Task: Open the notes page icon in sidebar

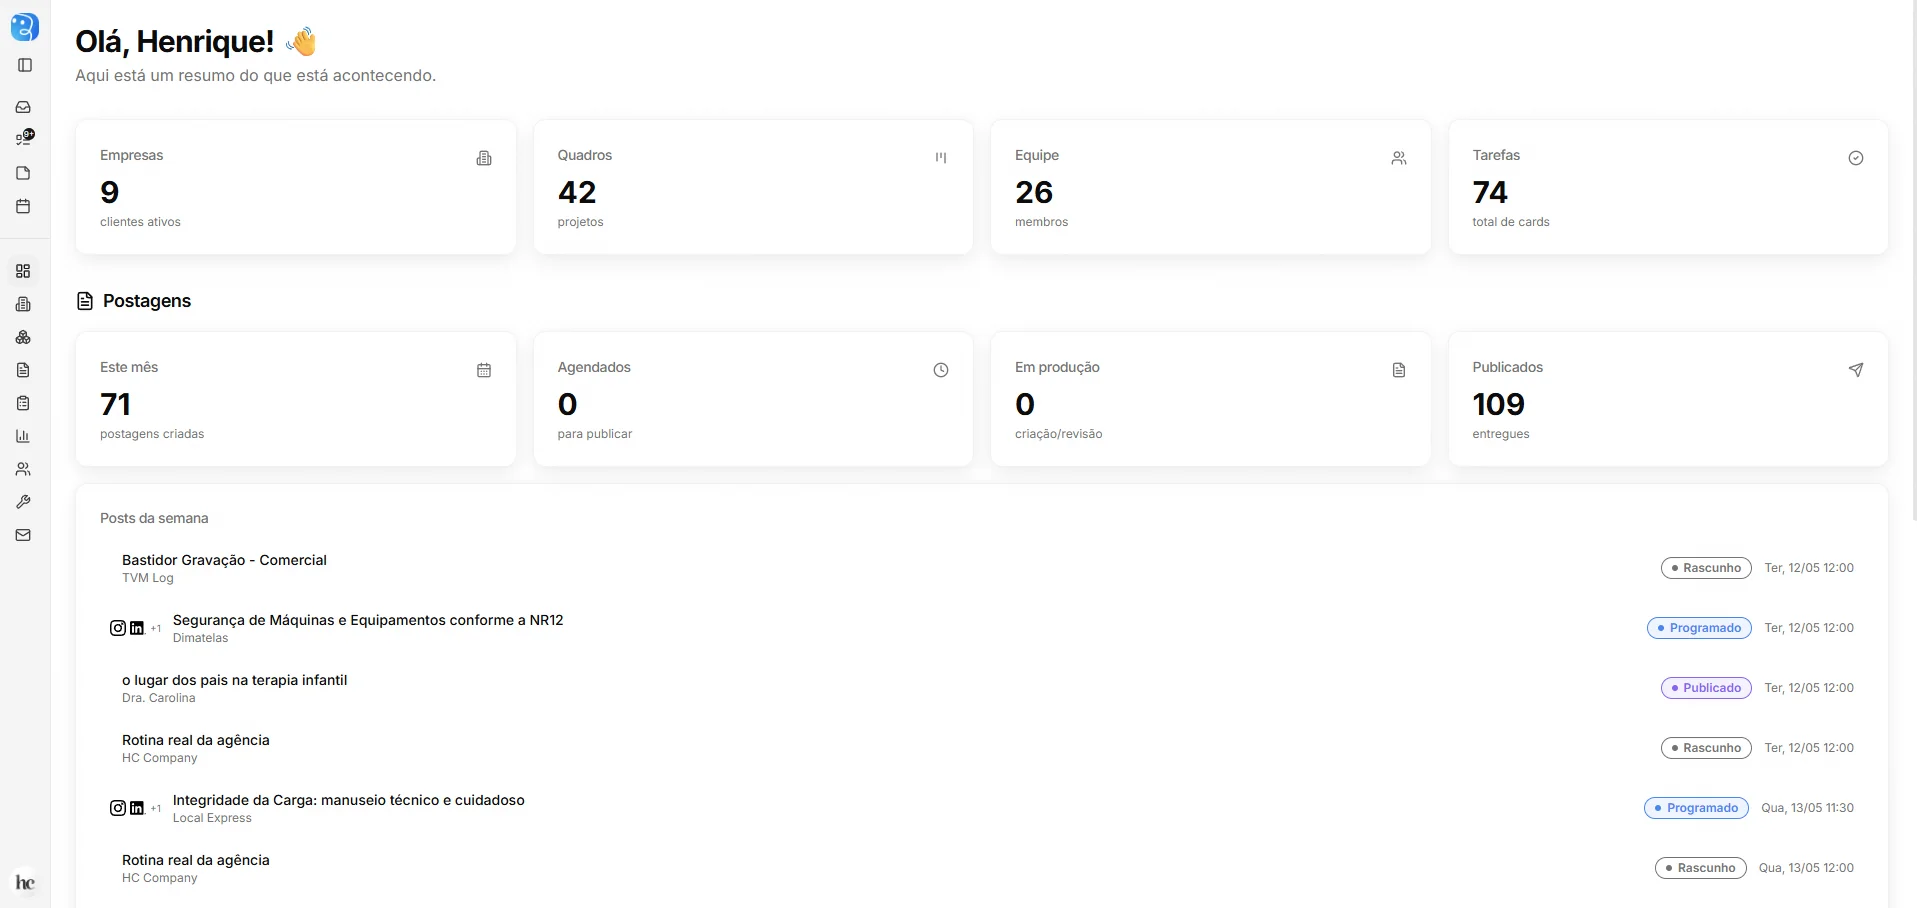Action: click(x=24, y=173)
